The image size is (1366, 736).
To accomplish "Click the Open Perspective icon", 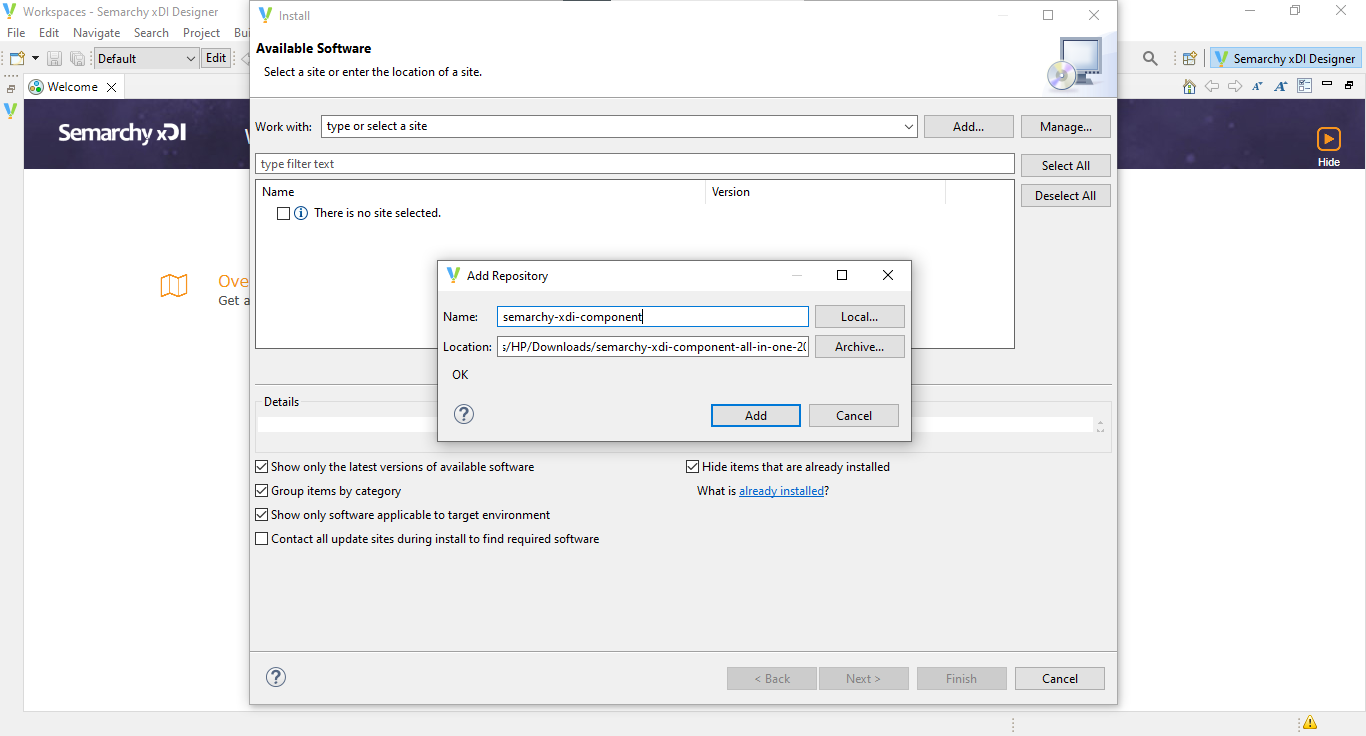I will 1189,58.
